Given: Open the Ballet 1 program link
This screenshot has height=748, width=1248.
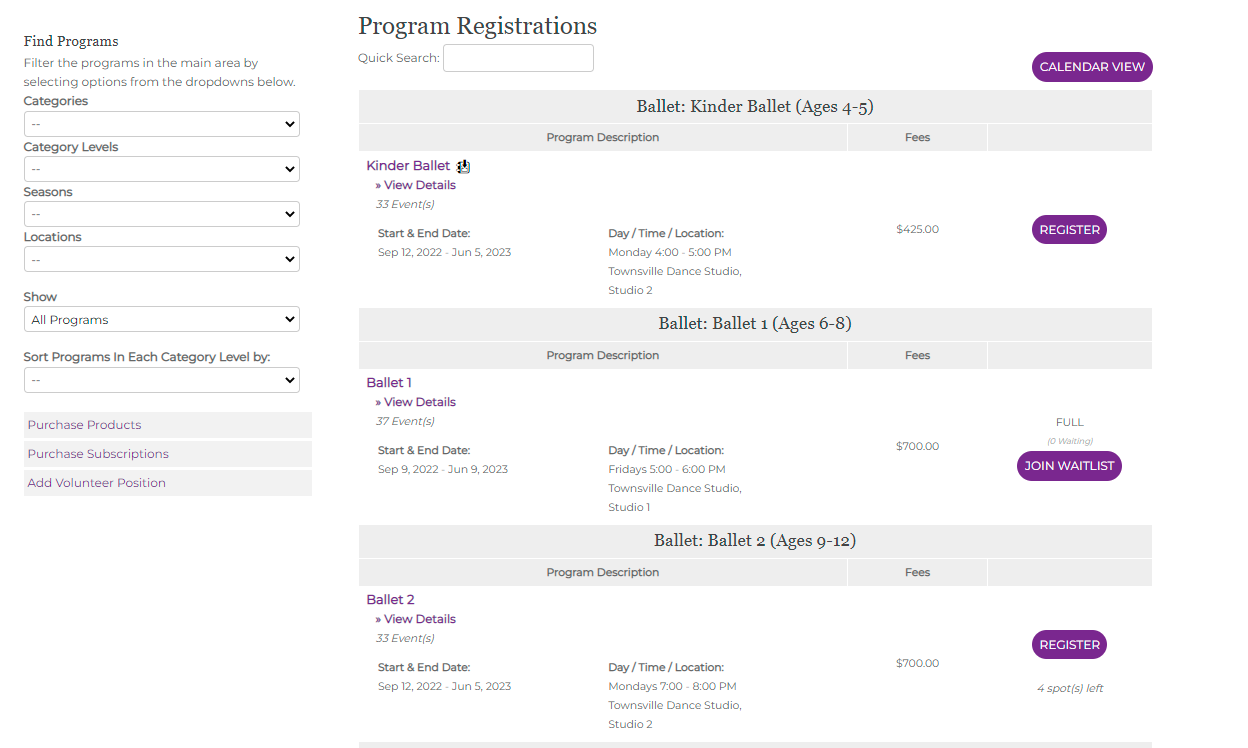Looking at the screenshot, I should pos(389,383).
